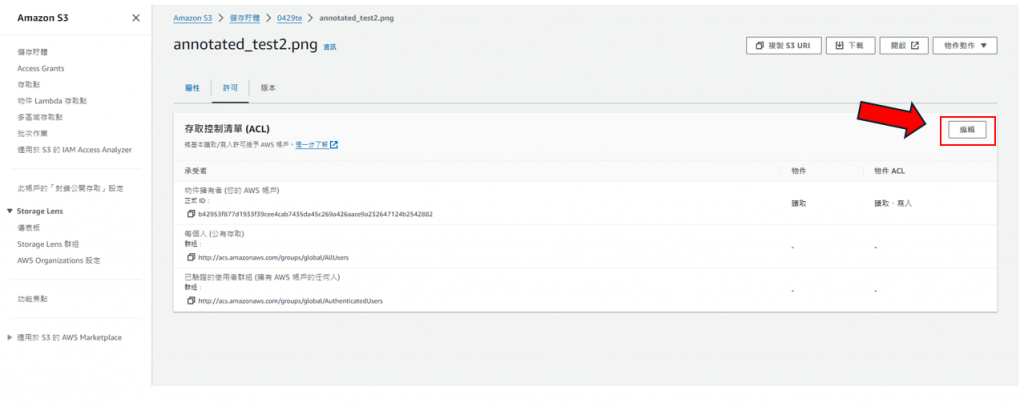Screen dimensions: 1024x407
Task: Click the 編輯 button for ACL
Action: 967,130
